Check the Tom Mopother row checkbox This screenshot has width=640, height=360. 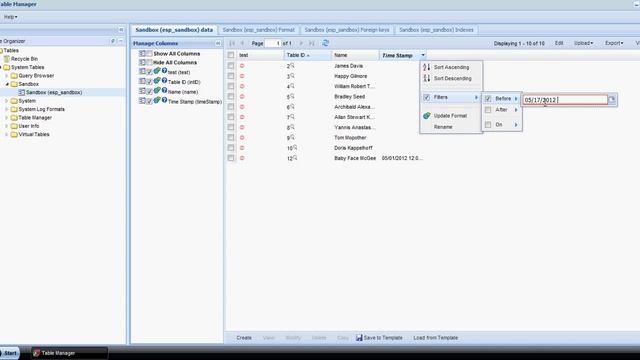tap(231, 138)
